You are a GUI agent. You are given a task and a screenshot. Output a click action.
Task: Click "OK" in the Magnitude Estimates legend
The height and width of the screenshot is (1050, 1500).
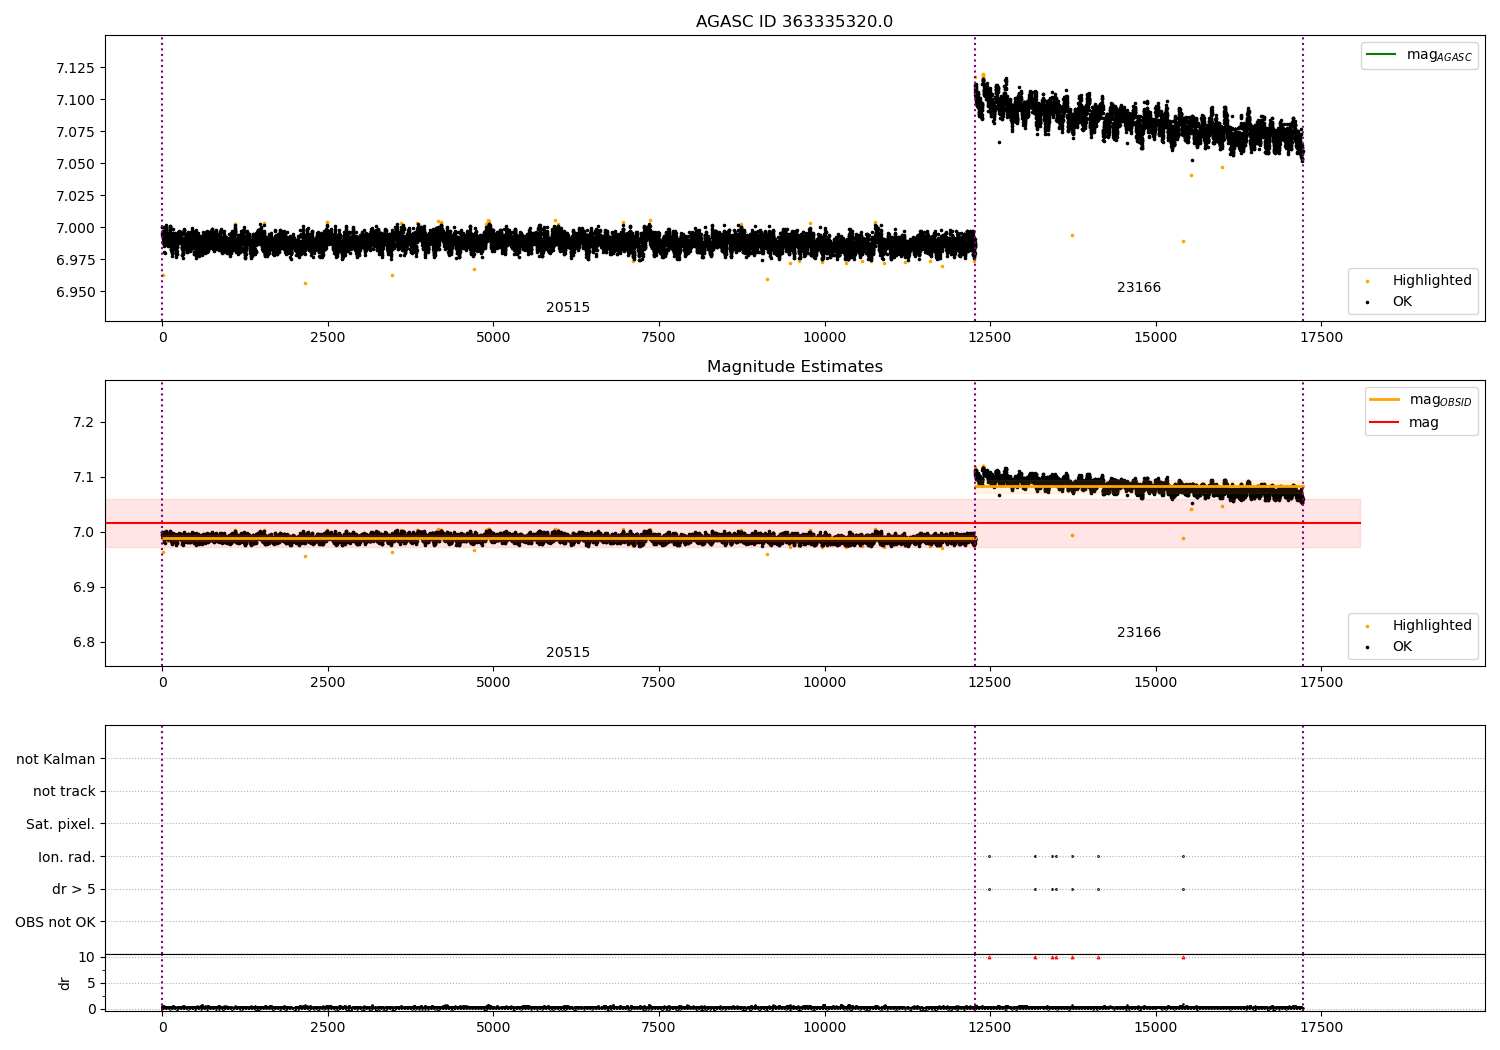[1402, 647]
